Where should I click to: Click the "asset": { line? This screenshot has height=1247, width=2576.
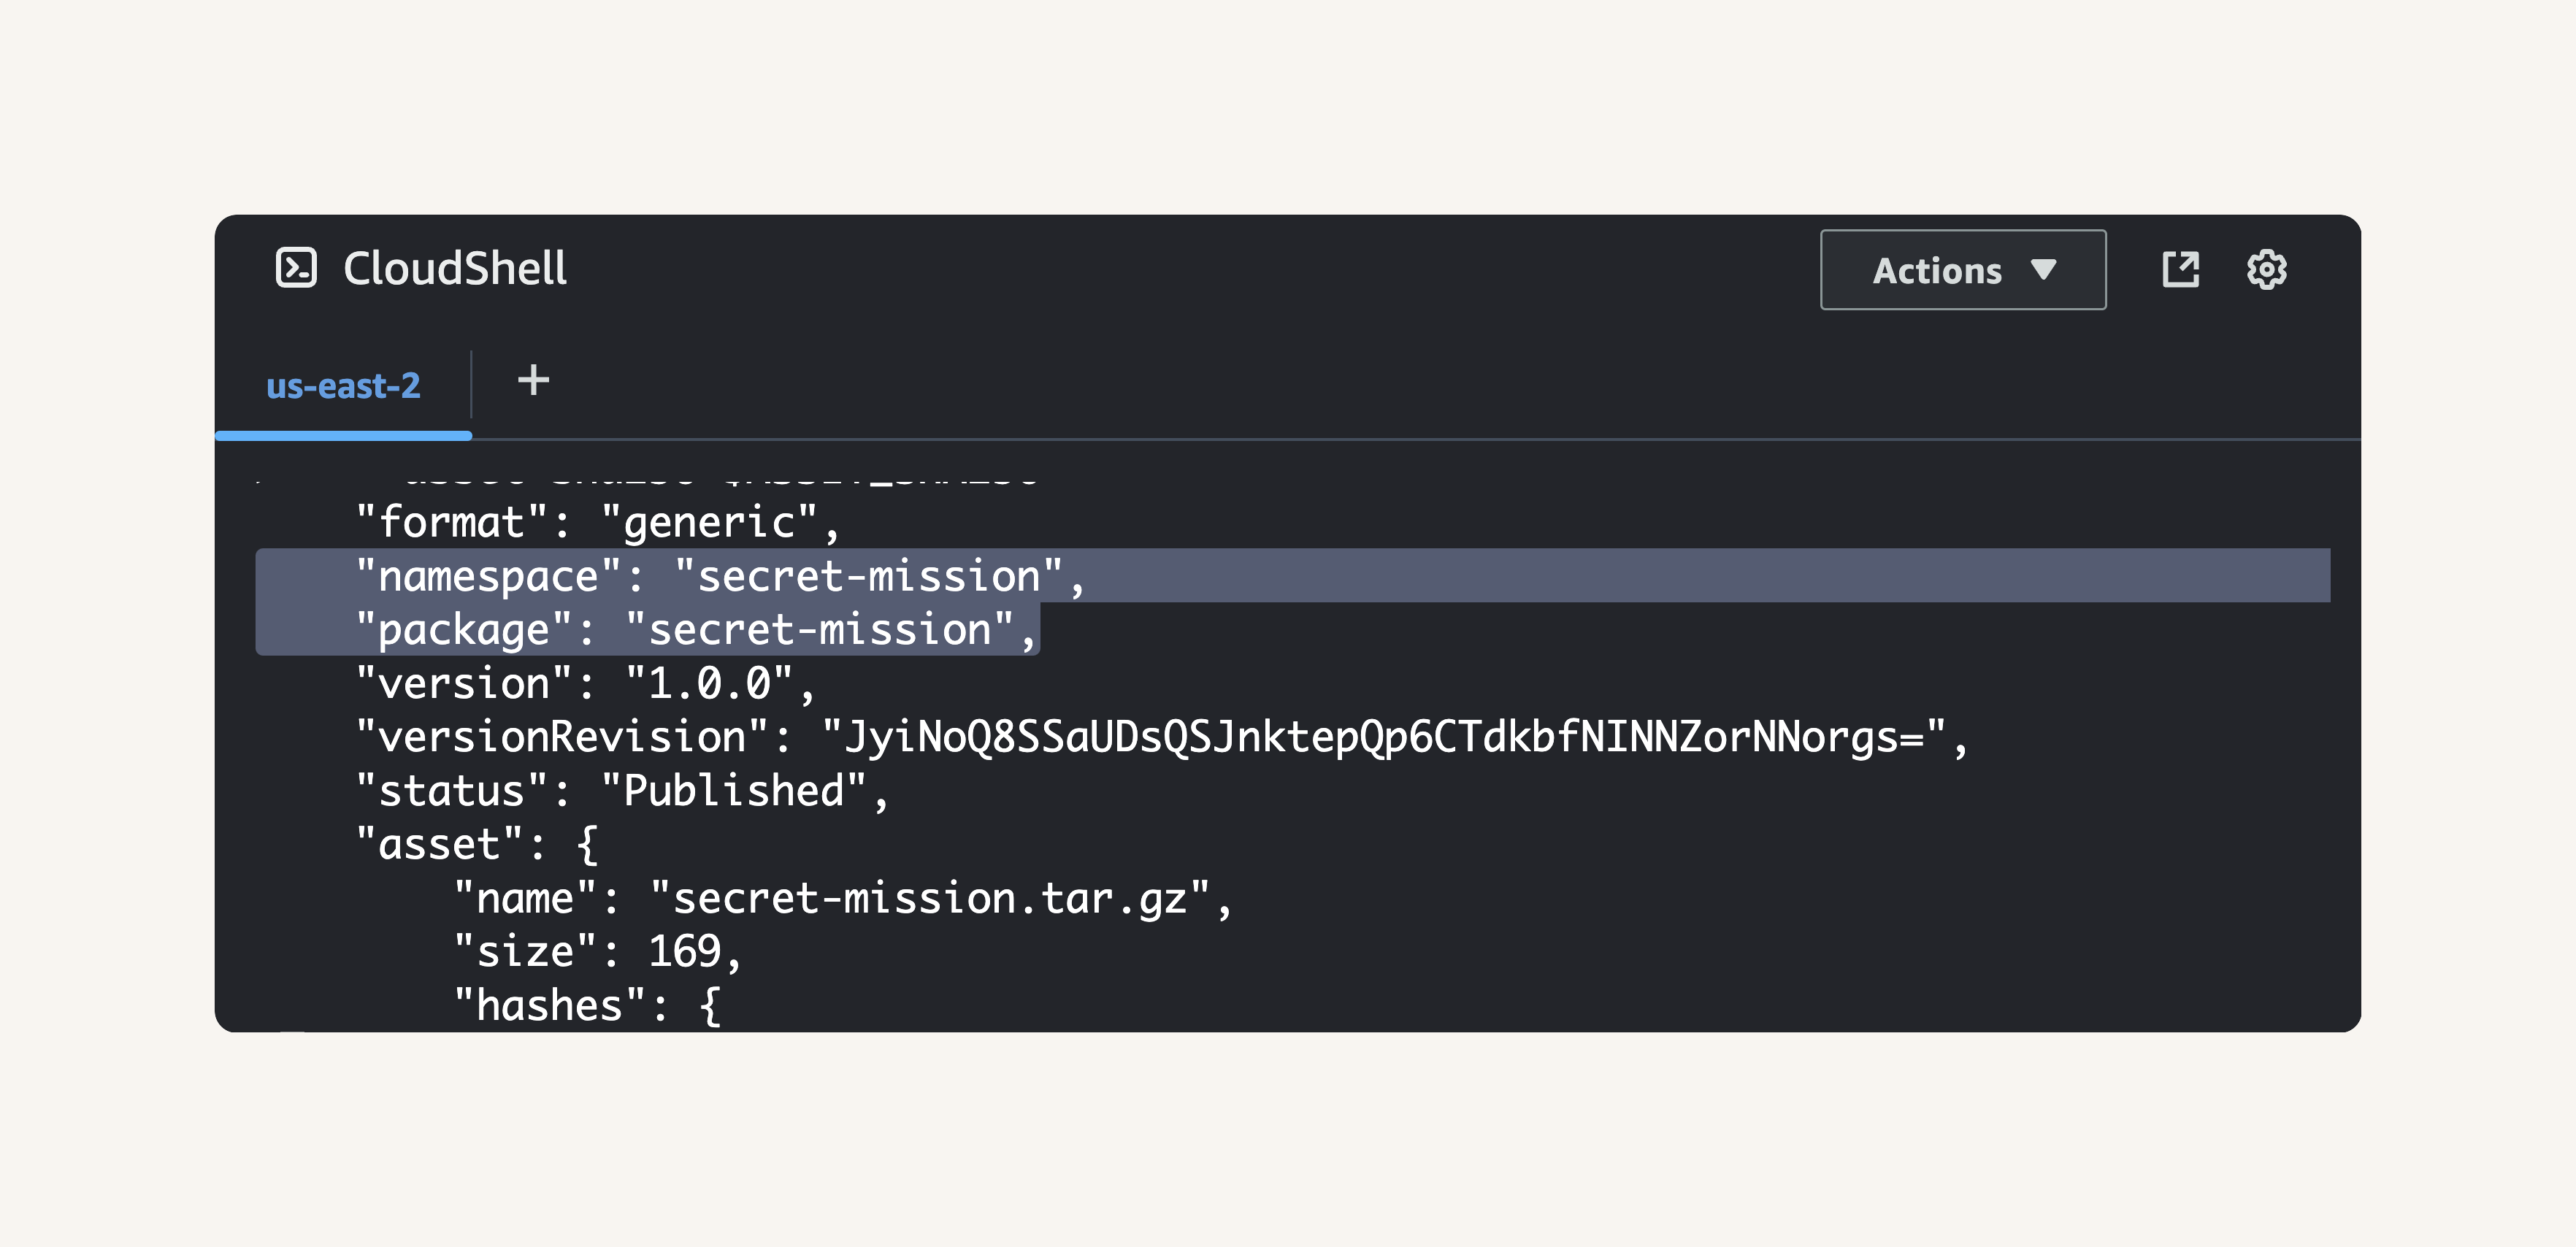[477, 845]
